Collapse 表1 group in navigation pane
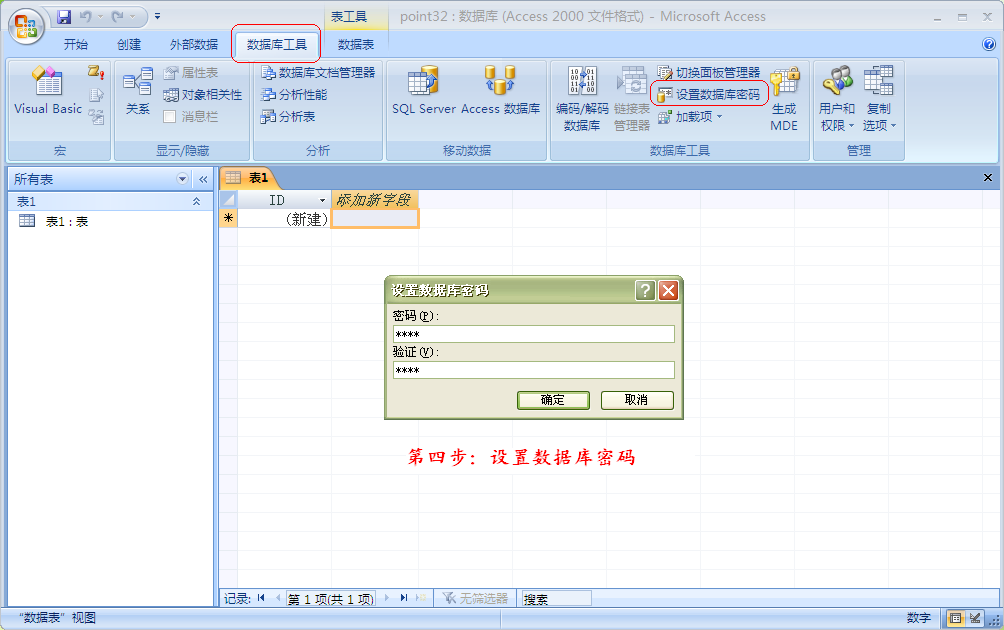This screenshot has height=630, width=1004. (x=197, y=202)
